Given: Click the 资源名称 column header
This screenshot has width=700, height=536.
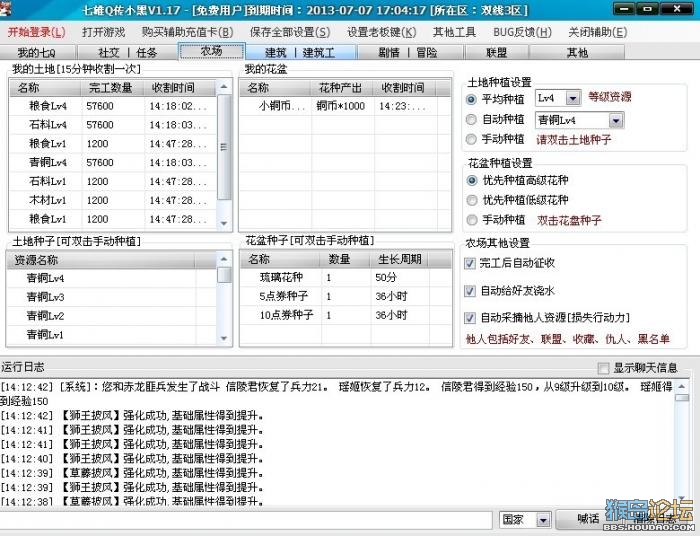Looking at the screenshot, I should click(101, 260).
